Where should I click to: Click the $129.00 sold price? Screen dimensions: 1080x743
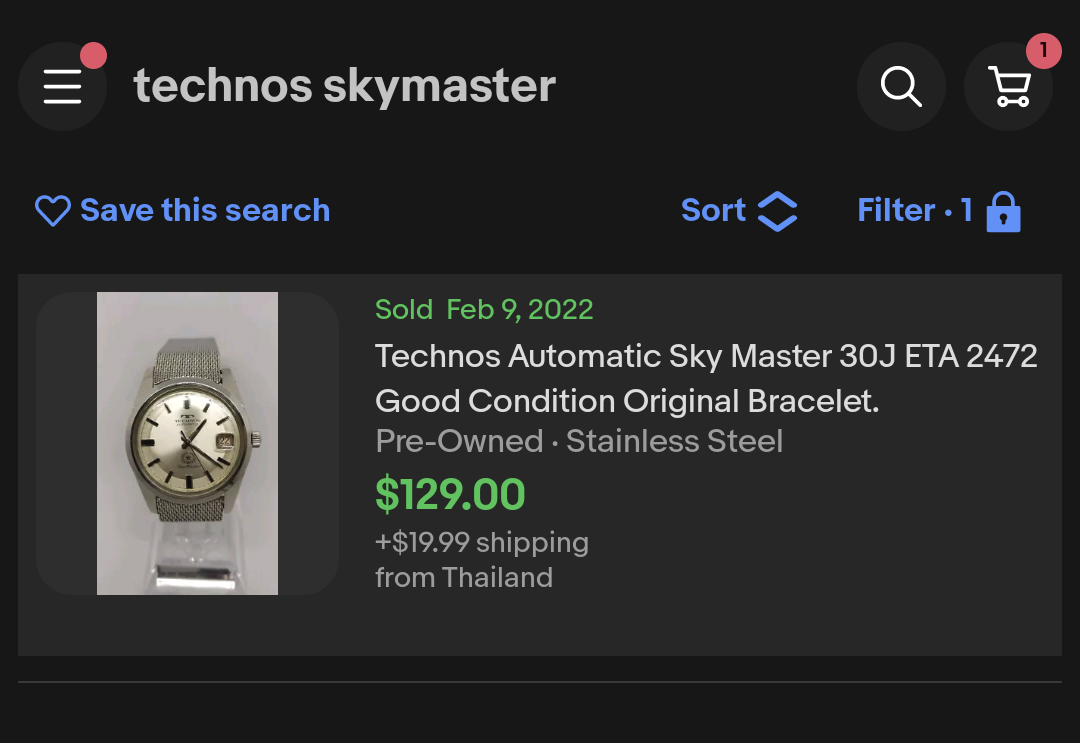point(450,494)
